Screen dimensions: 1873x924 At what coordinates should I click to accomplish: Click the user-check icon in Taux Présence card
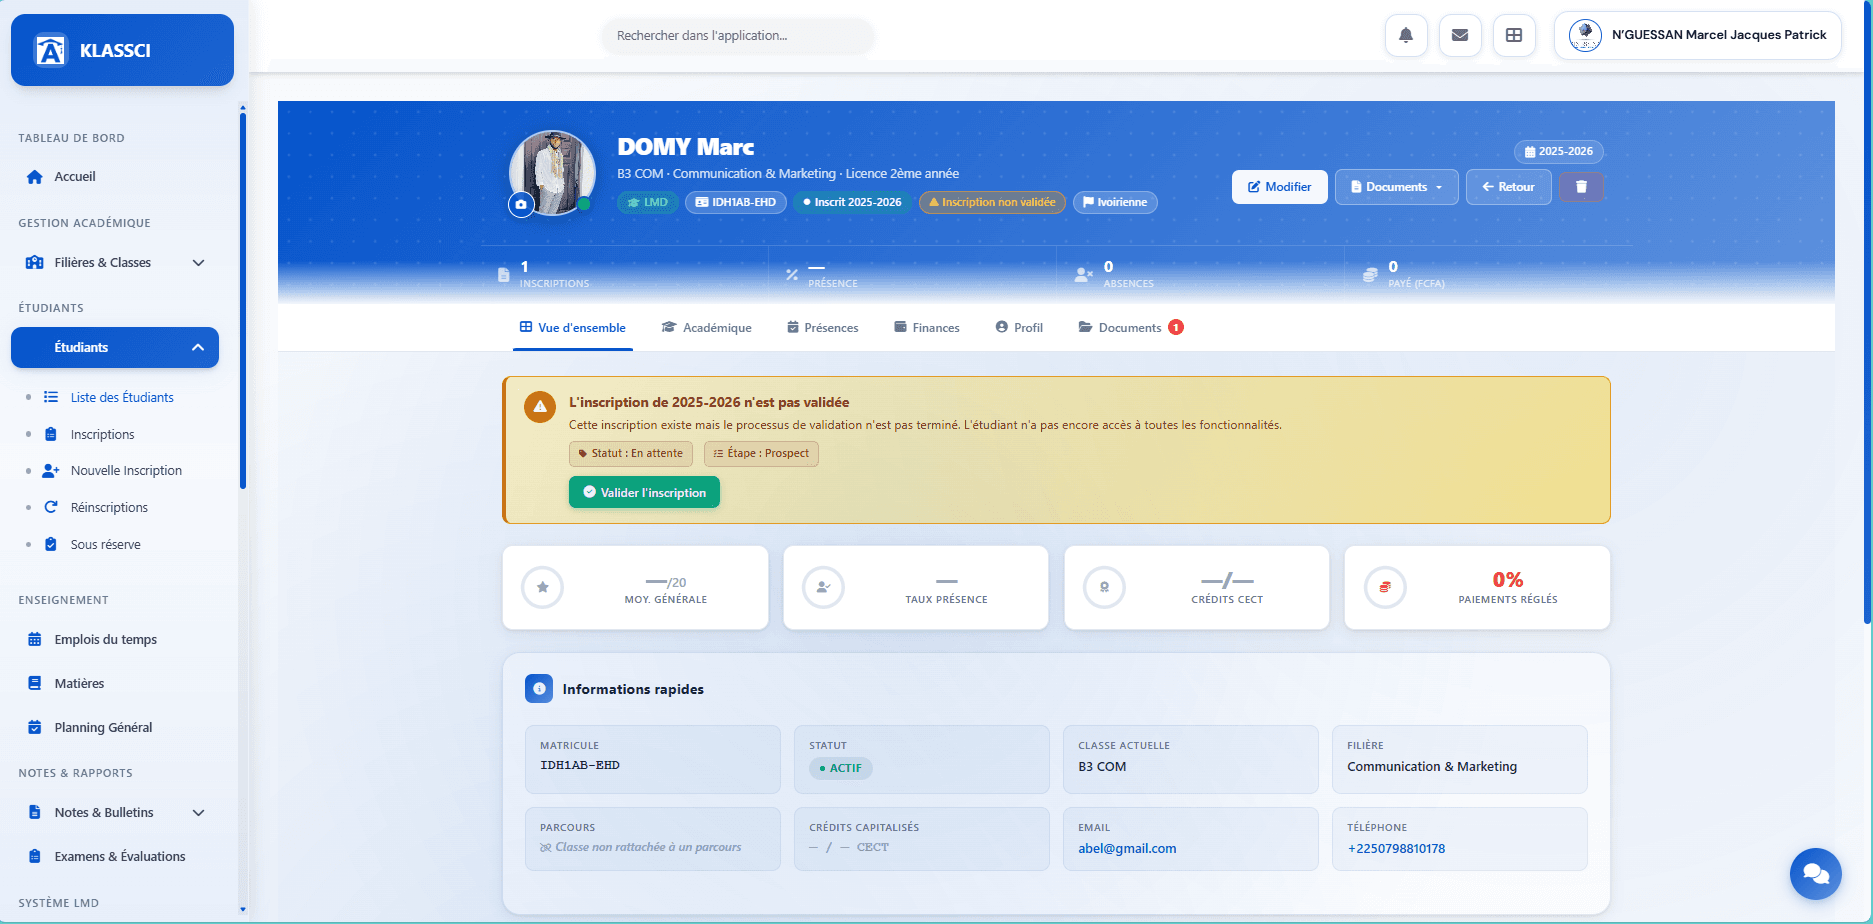tap(824, 587)
